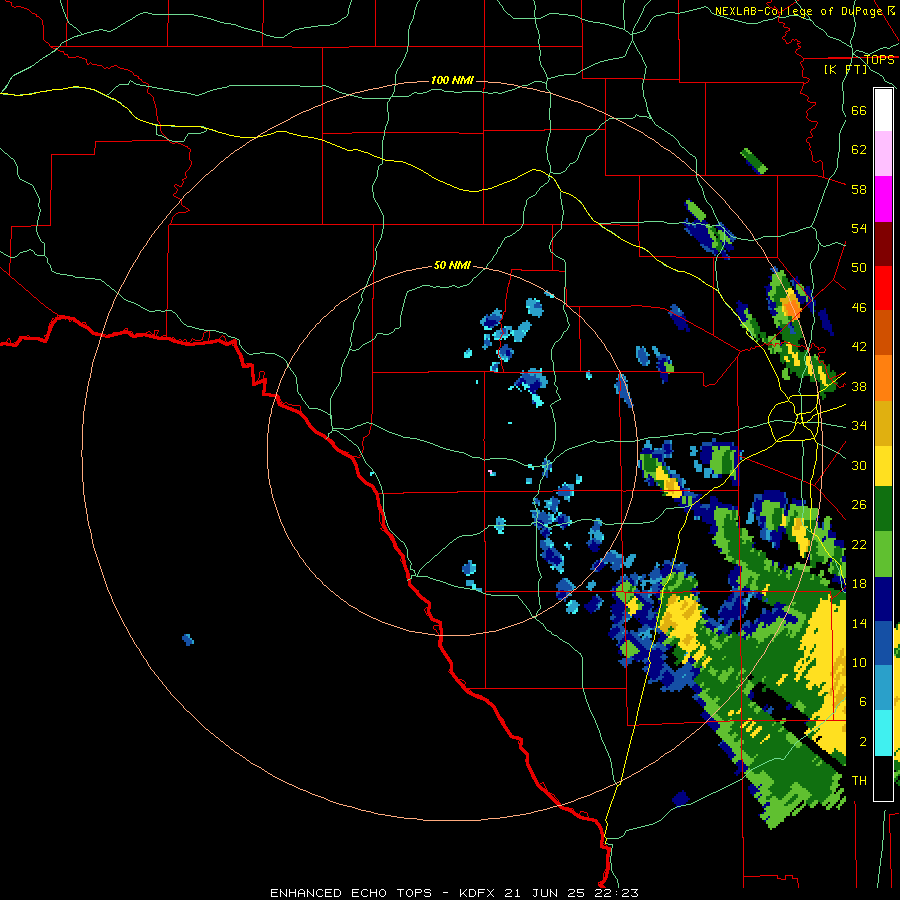Viewport: 900px width, 900px height.
Task: Click the legend value "46"
Action: tap(859, 308)
